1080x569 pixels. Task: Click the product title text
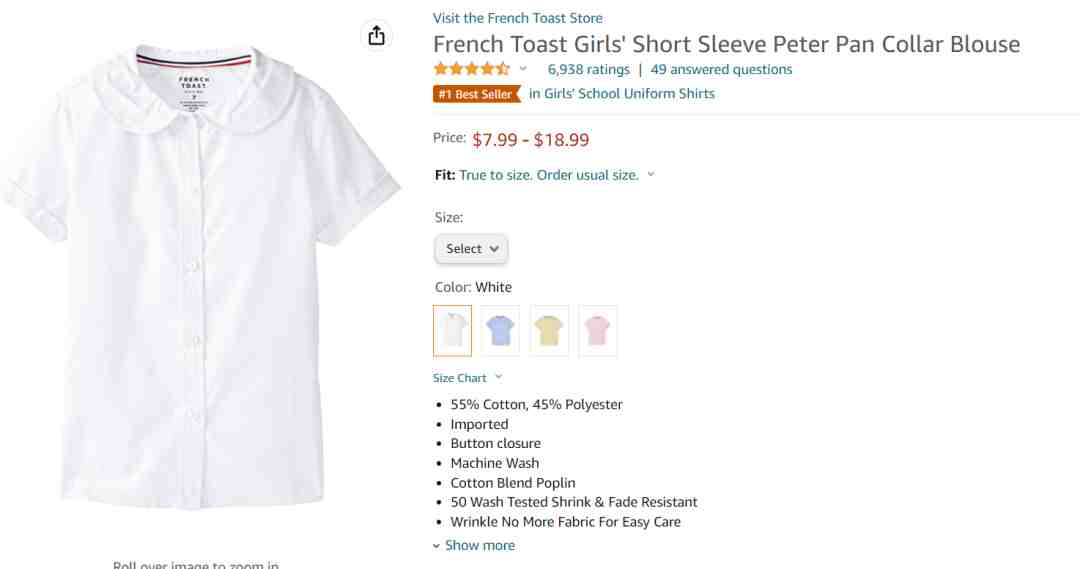click(727, 44)
